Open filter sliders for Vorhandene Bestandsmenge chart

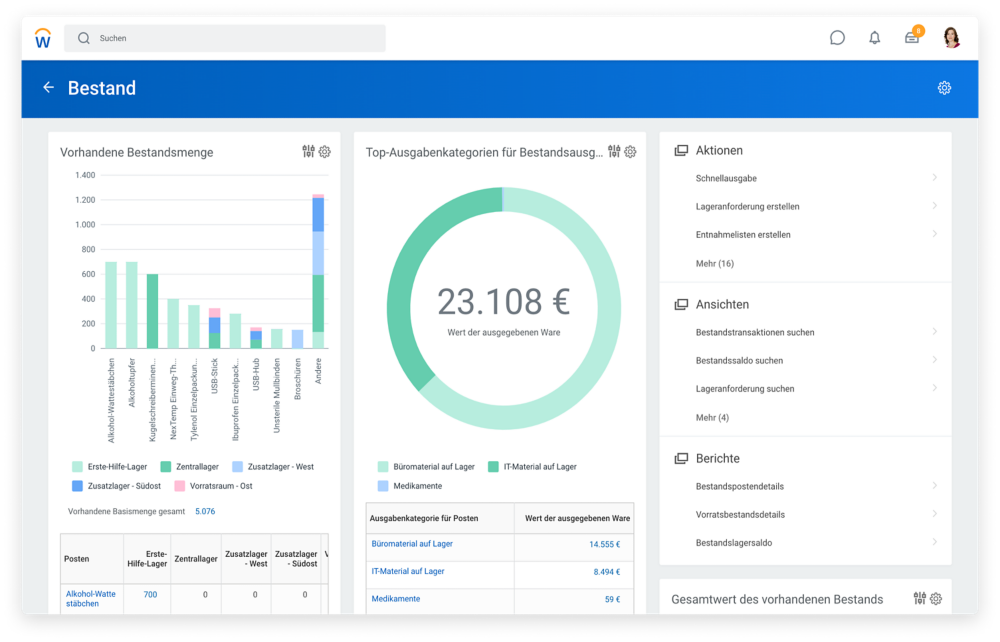[308, 152]
